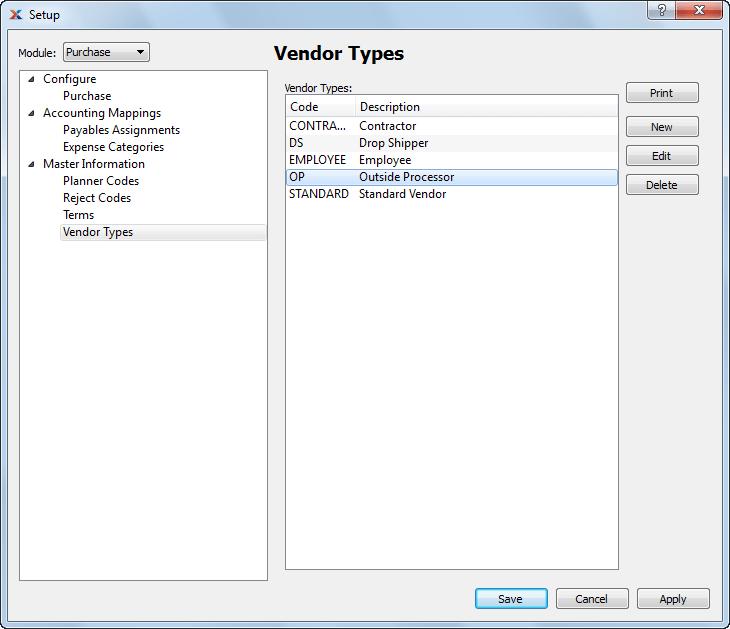This screenshot has height=629, width=730.
Task: Select the STANDARD code cell
Action: coord(319,194)
